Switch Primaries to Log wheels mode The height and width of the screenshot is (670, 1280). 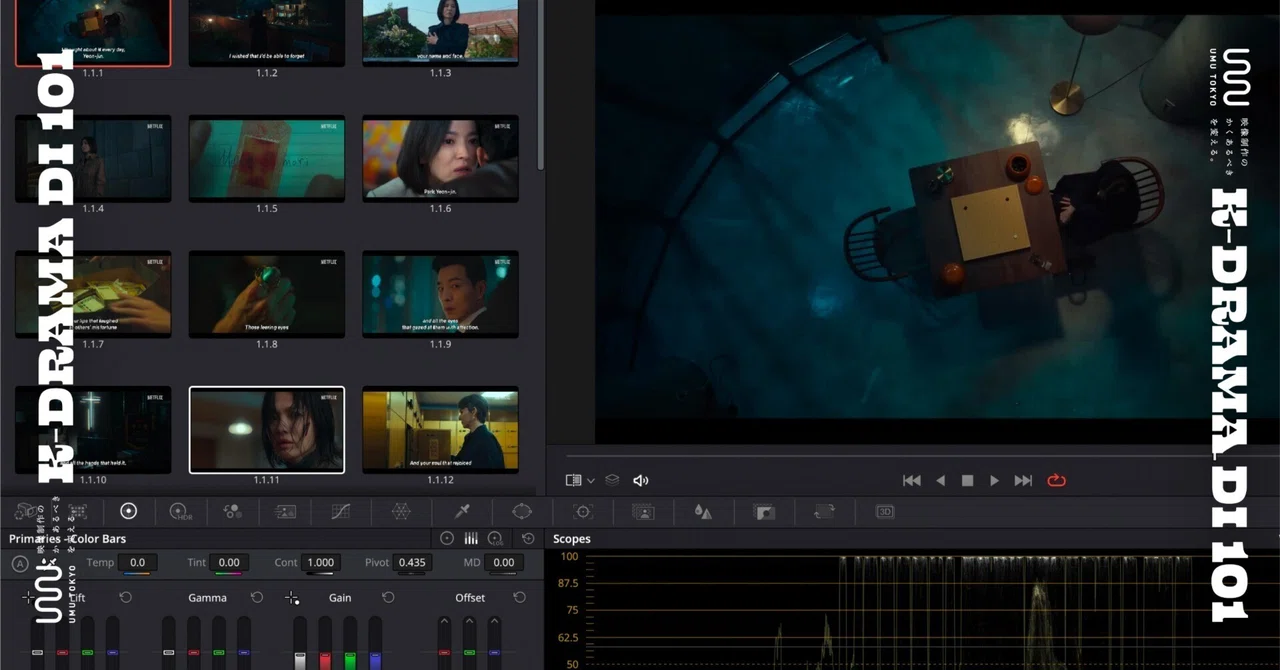[x=495, y=538]
